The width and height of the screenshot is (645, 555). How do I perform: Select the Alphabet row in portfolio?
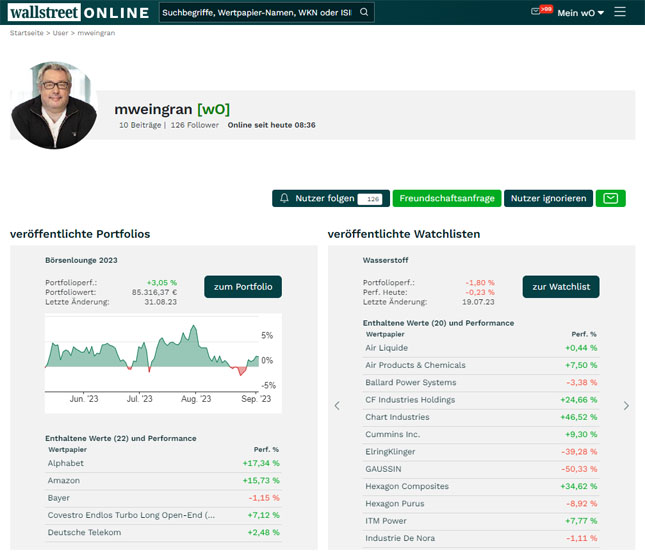point(163,463)
